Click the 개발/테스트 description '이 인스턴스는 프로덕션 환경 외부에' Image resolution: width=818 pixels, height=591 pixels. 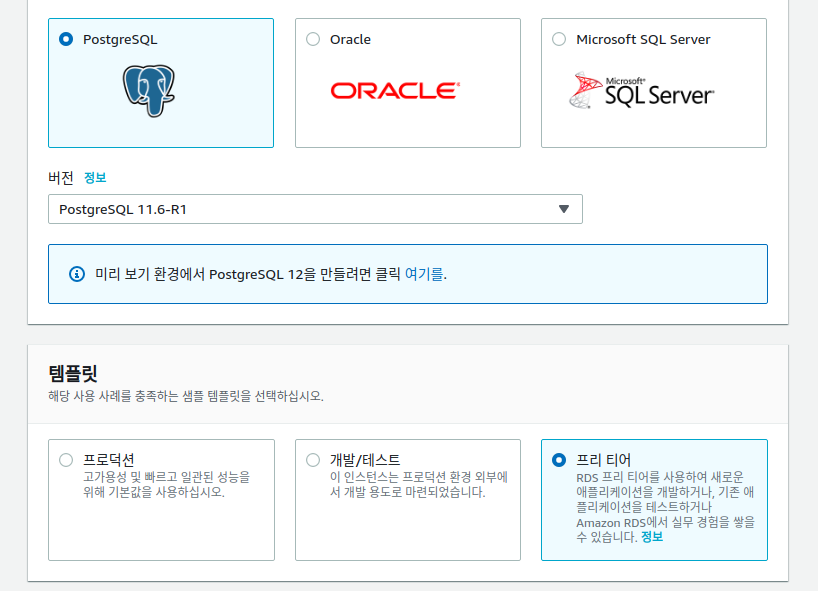(x=419, y=477)
